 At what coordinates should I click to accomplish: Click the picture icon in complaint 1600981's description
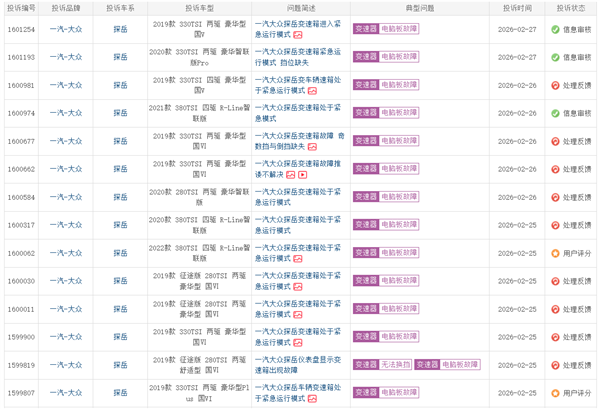(x=312, y=91)
